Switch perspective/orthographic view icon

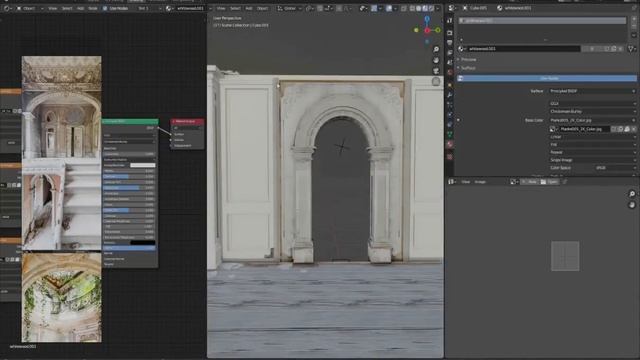(436, 82)
